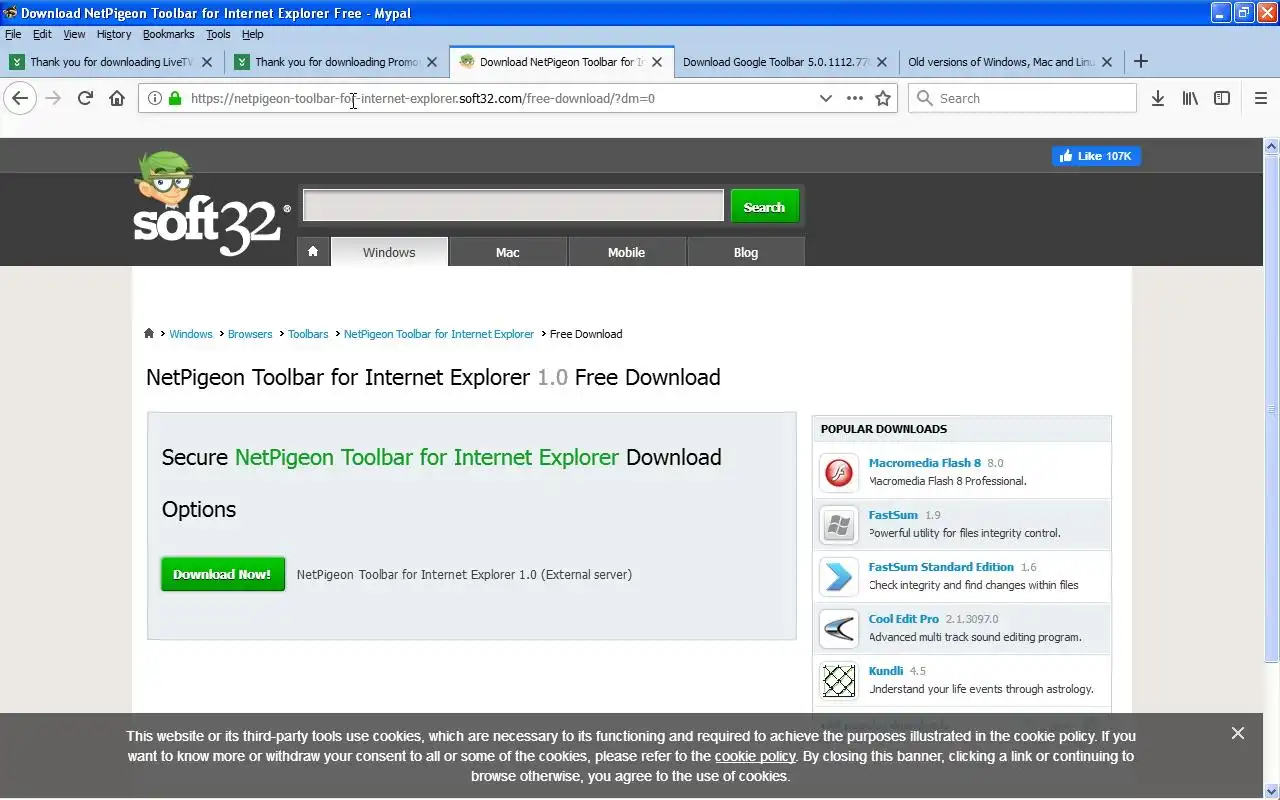
Task: Open a new tab with plus button
Action: pyautogui.click(x=1141, y=61)
